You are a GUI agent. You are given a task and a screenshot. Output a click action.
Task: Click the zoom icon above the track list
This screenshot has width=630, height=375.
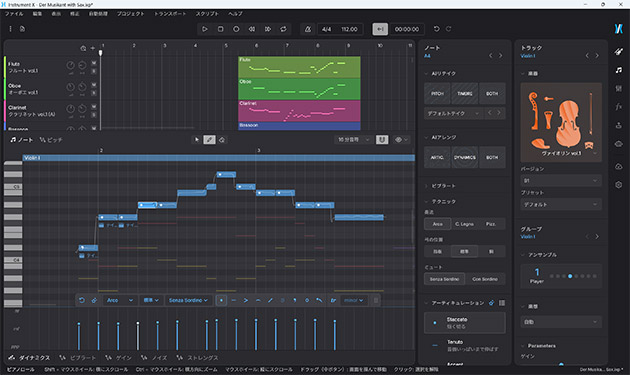pos(83,48)
